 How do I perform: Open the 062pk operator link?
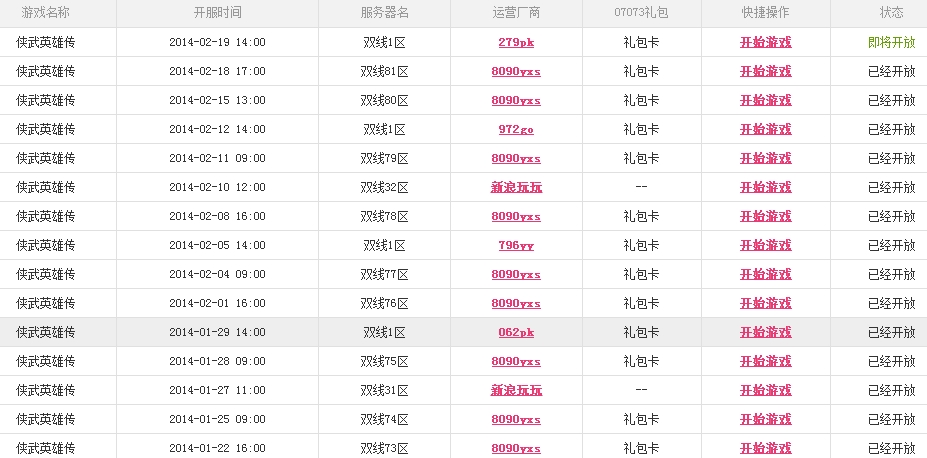[x=516, y=333]
